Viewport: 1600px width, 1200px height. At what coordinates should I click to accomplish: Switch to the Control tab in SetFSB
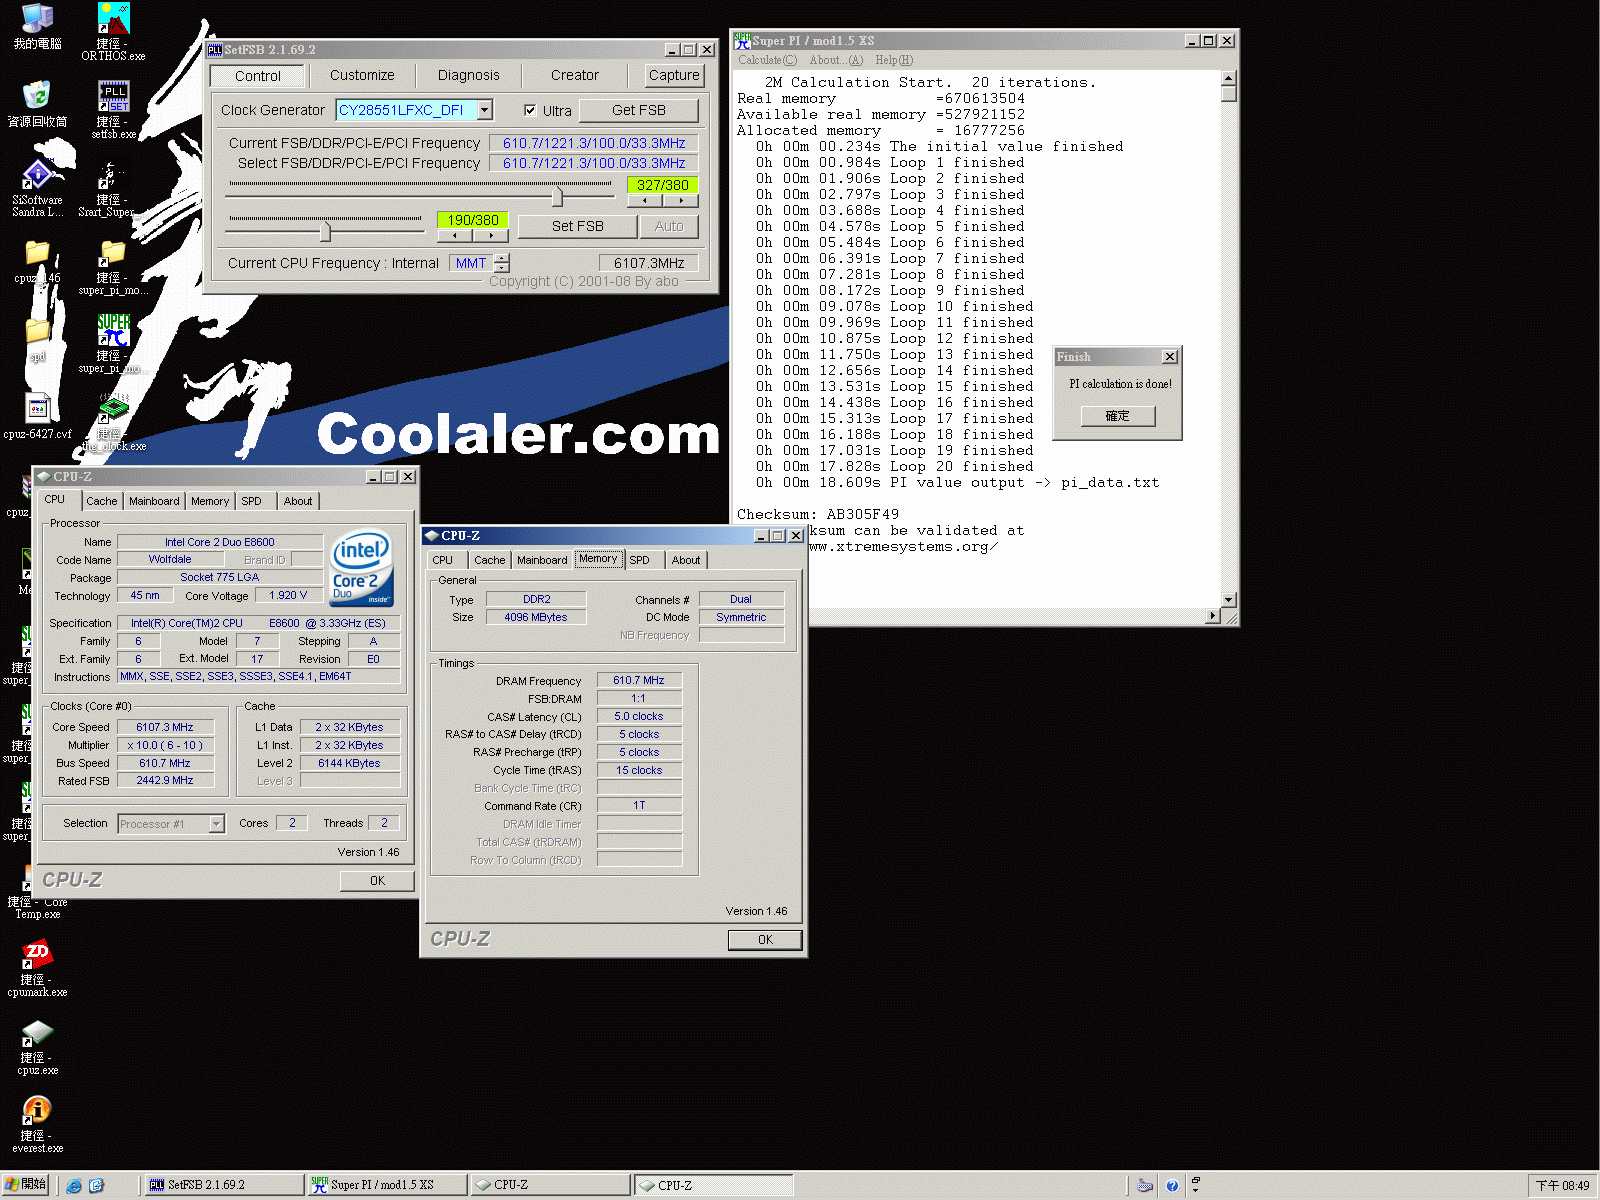tap(258, 76)
